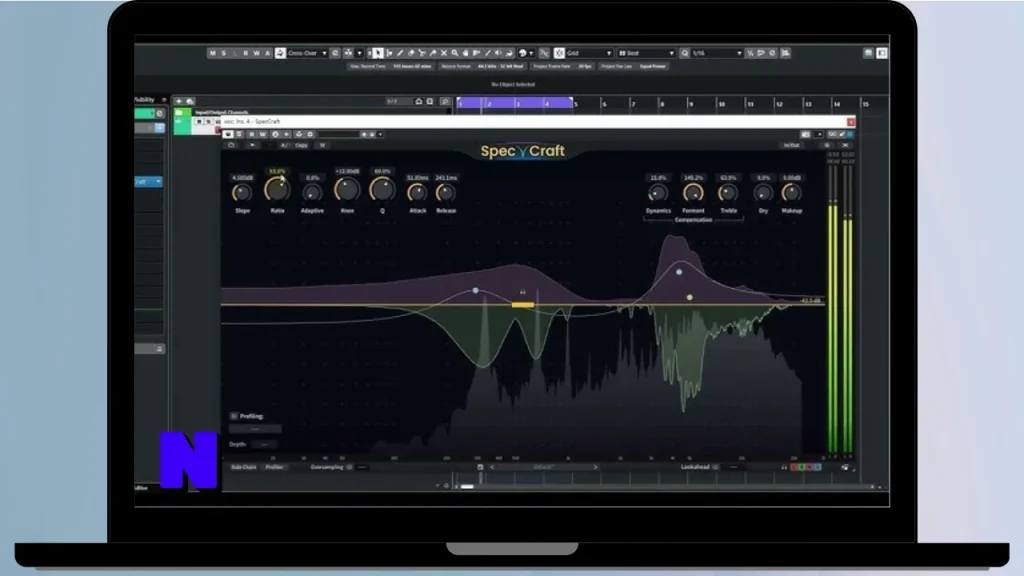
Task: Select the Play speaker tool
Action: (x=498, y=53)
